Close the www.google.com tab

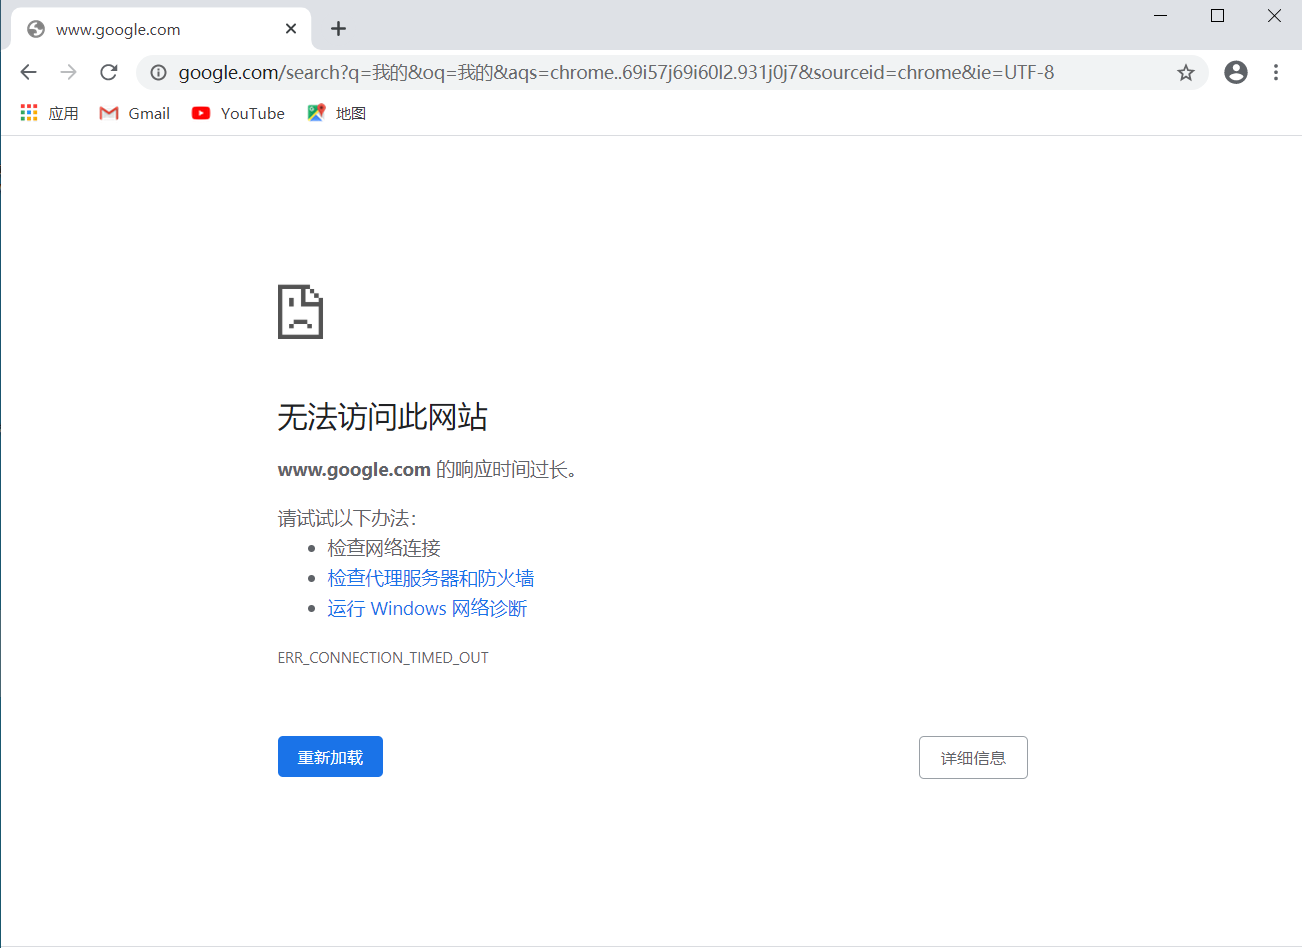point(291,29)
